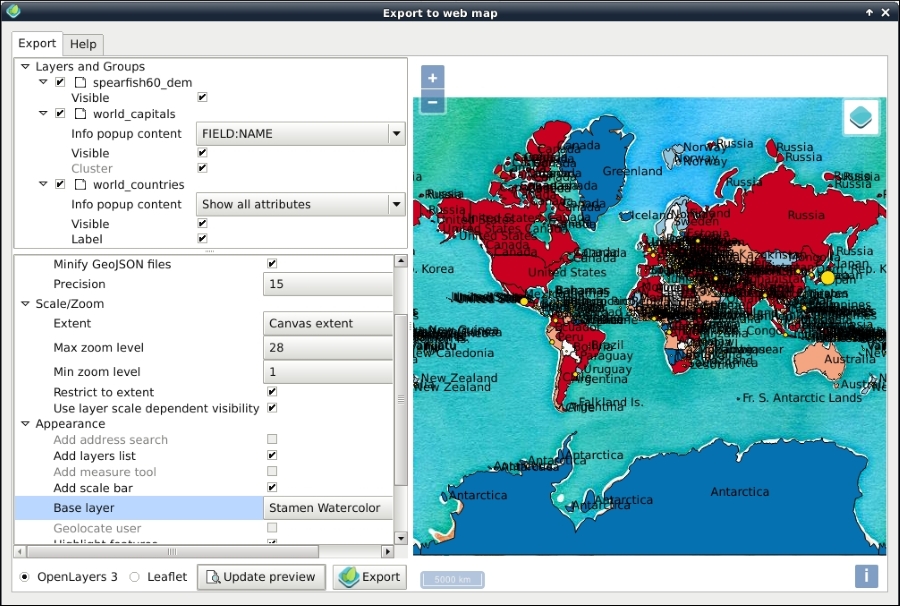This screenshot has width=900, height=606.
Task: Collapse the Appearance section
Action: pos(24,423)
